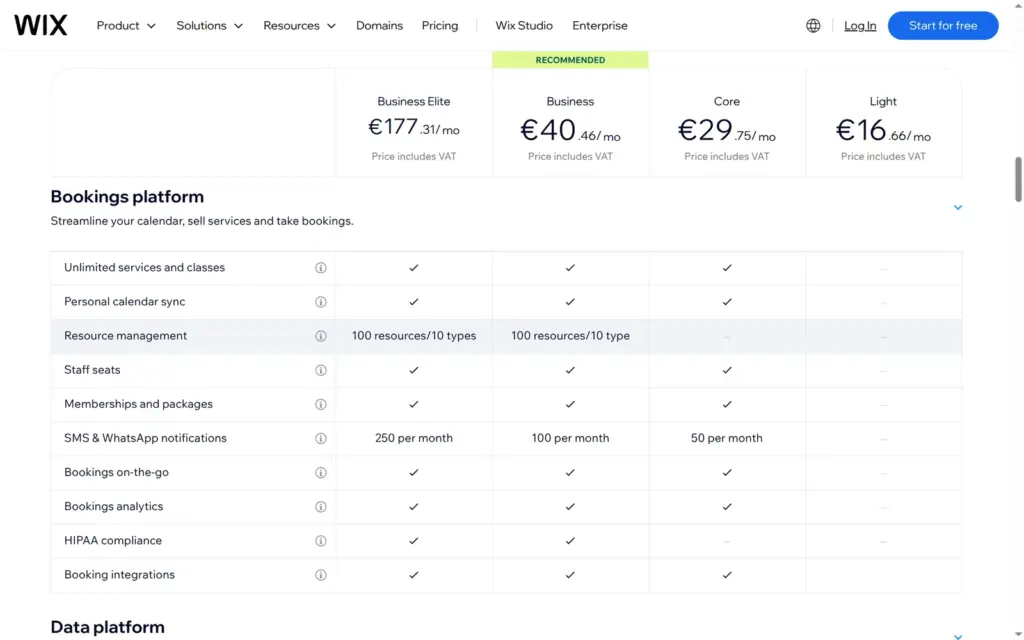
Task: Click the Booking integrations label
Action: tap(120, 575)
